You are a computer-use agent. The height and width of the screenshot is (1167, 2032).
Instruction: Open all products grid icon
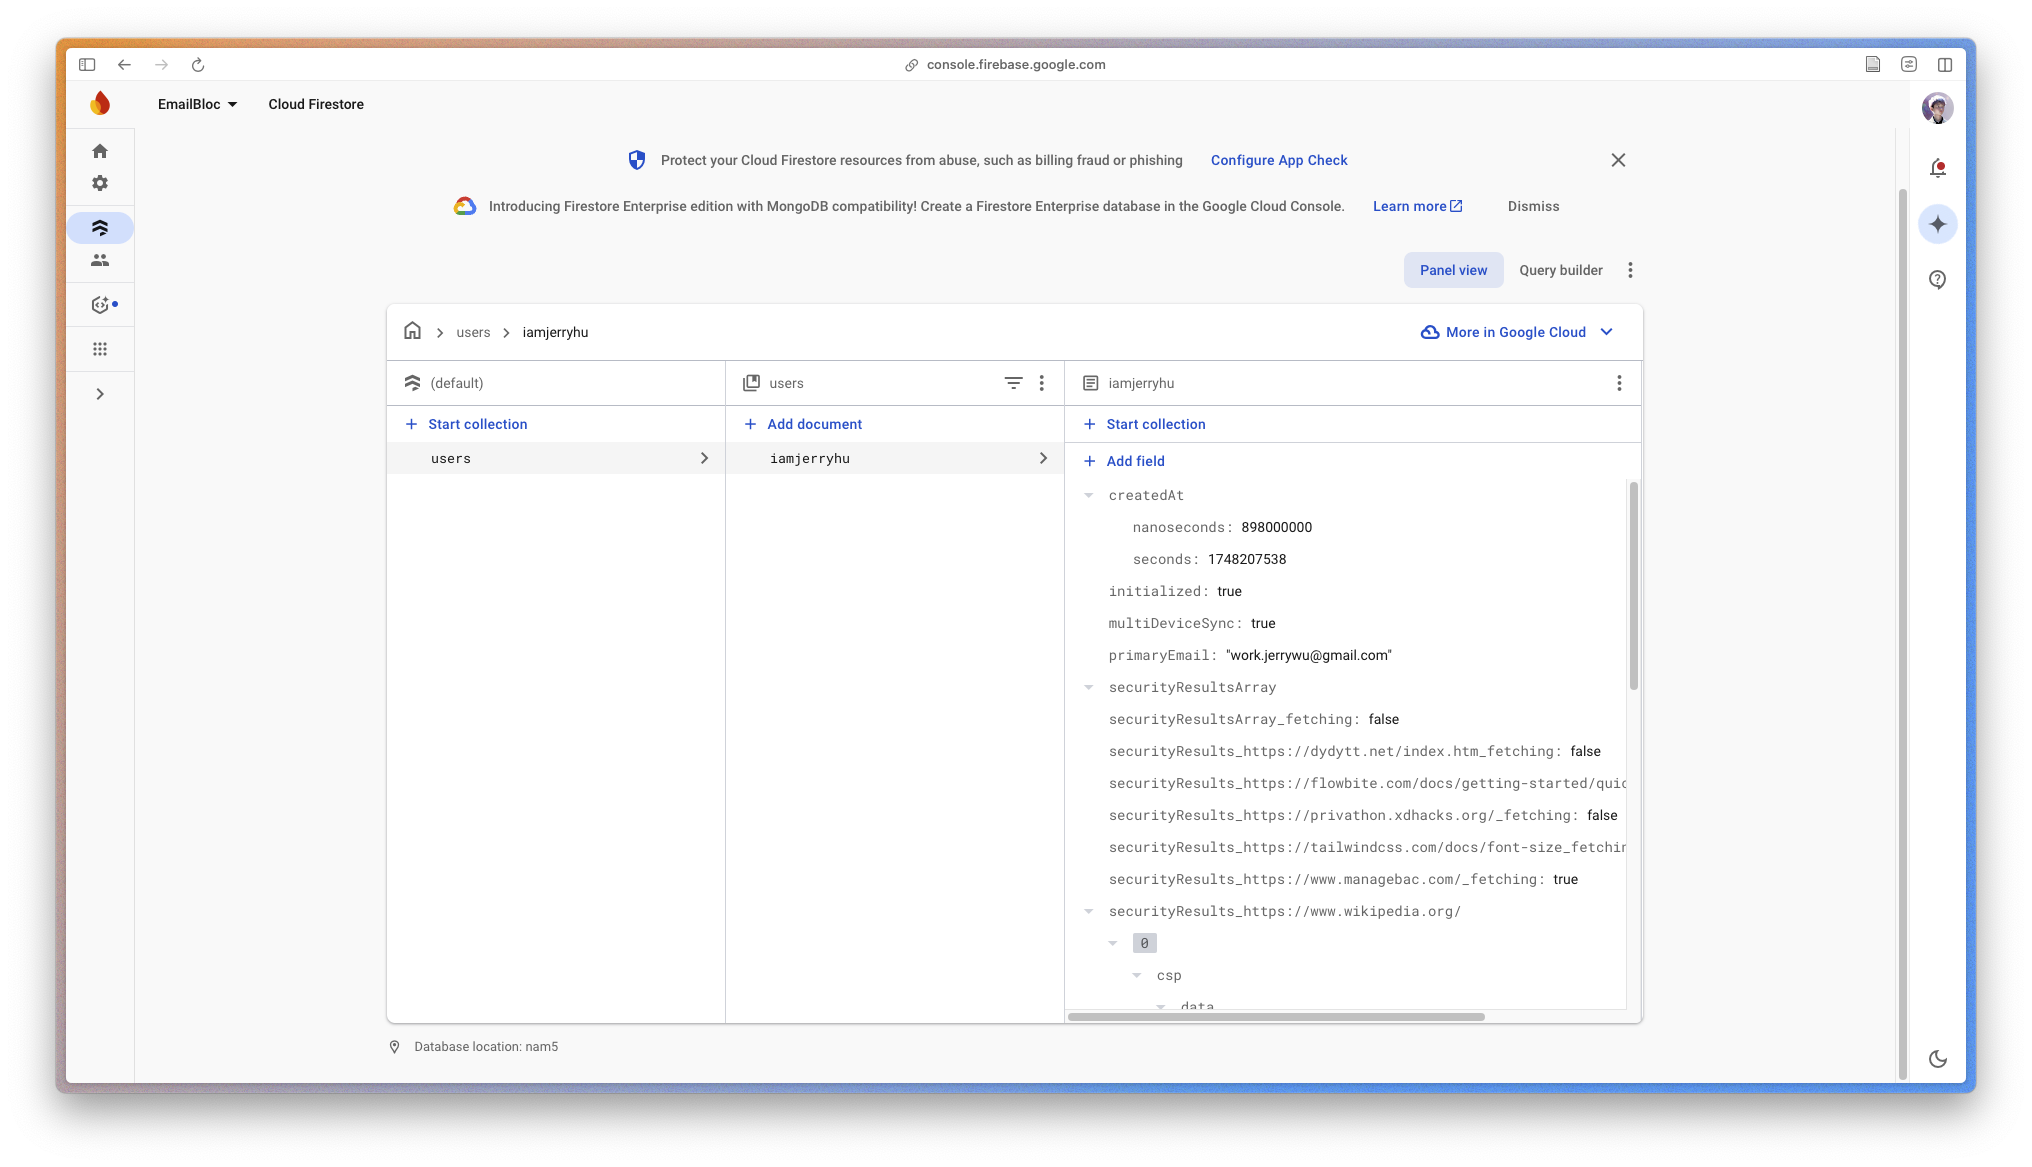tap(100, 349)
